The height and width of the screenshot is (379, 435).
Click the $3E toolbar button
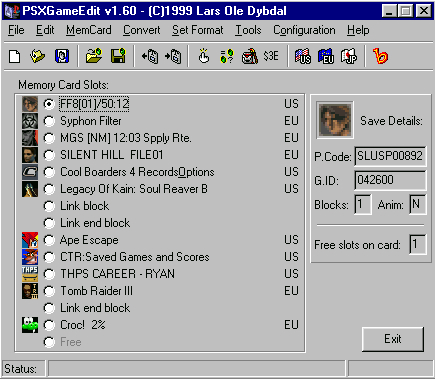click(x=271, y=56)
